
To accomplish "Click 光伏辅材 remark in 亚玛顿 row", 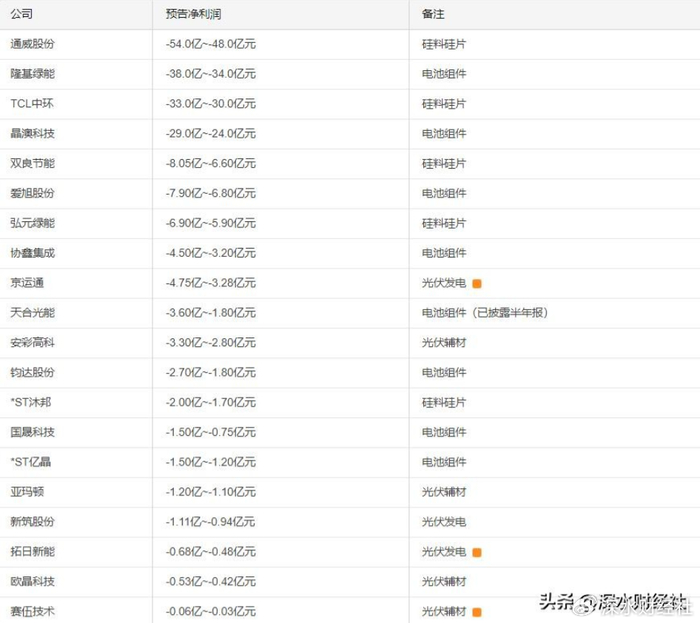I will (444, 492).
